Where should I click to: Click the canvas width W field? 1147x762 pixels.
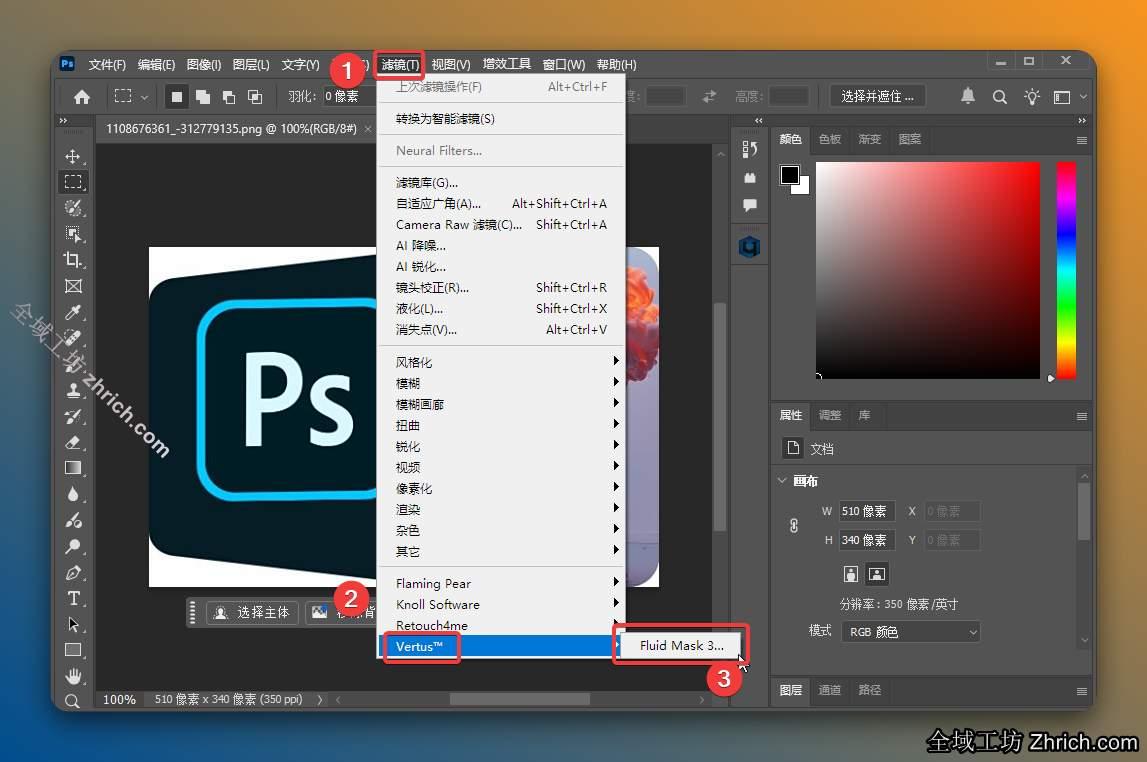(x=867, y=511)
